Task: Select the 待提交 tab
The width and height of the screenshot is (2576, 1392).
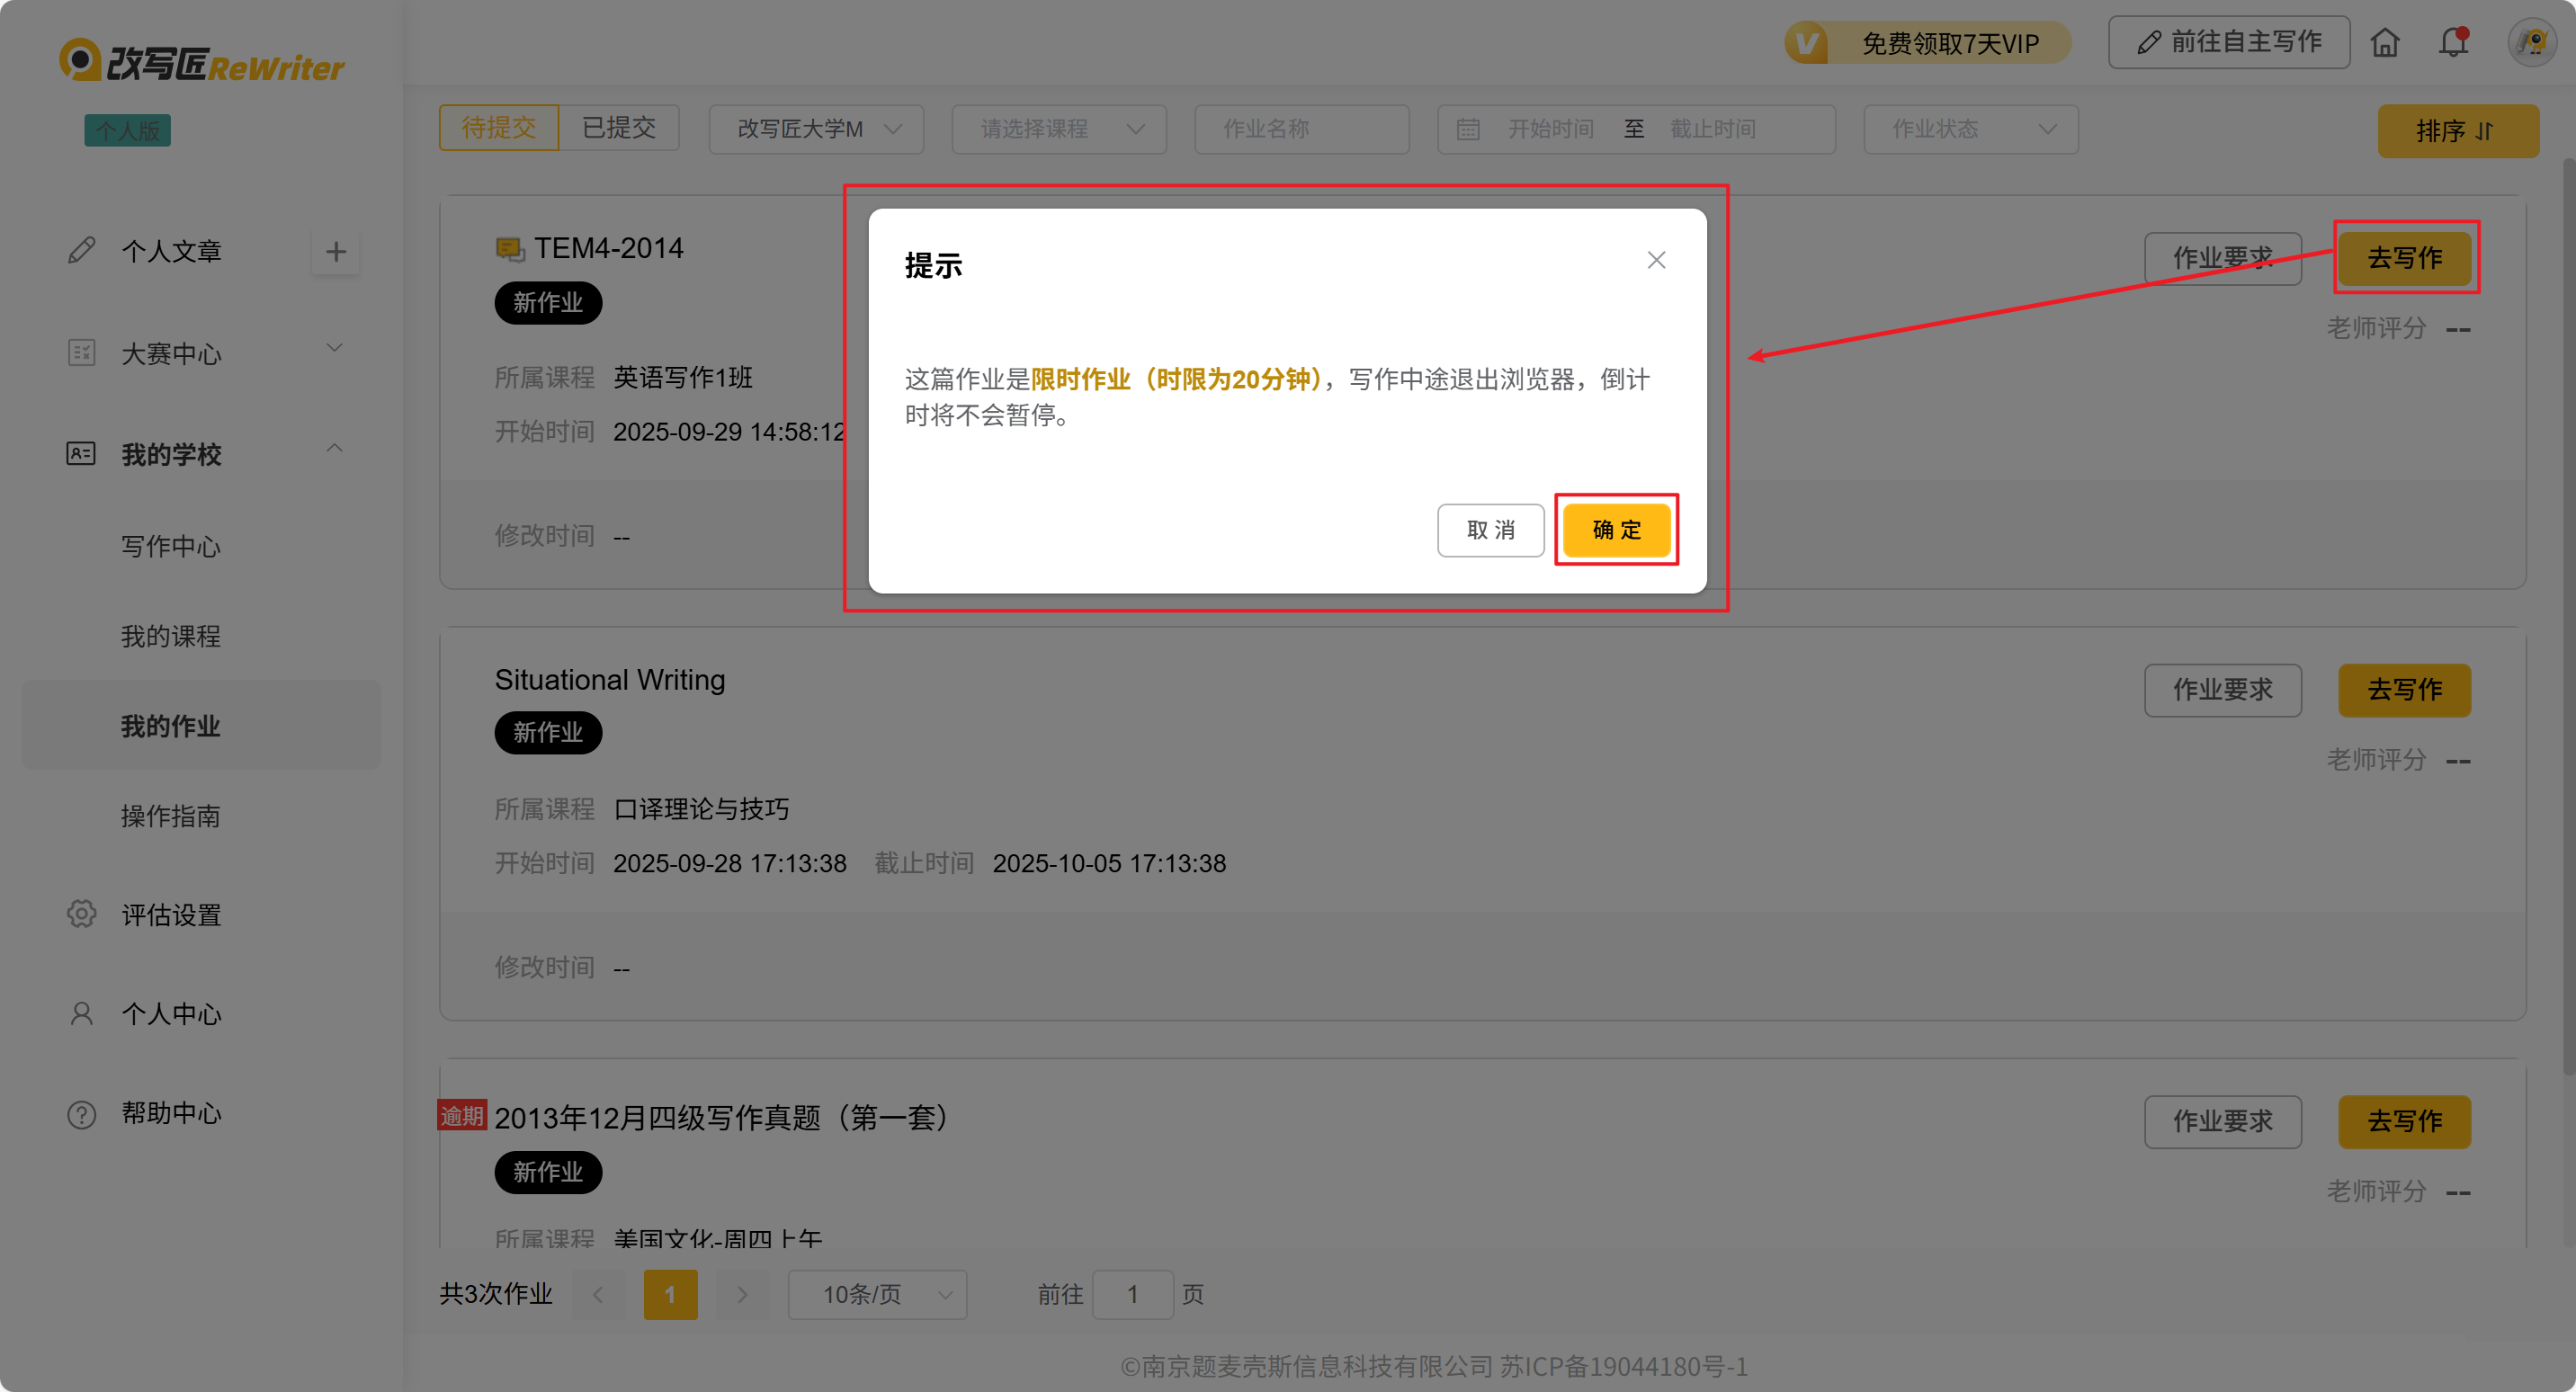Action: (499, 128)
